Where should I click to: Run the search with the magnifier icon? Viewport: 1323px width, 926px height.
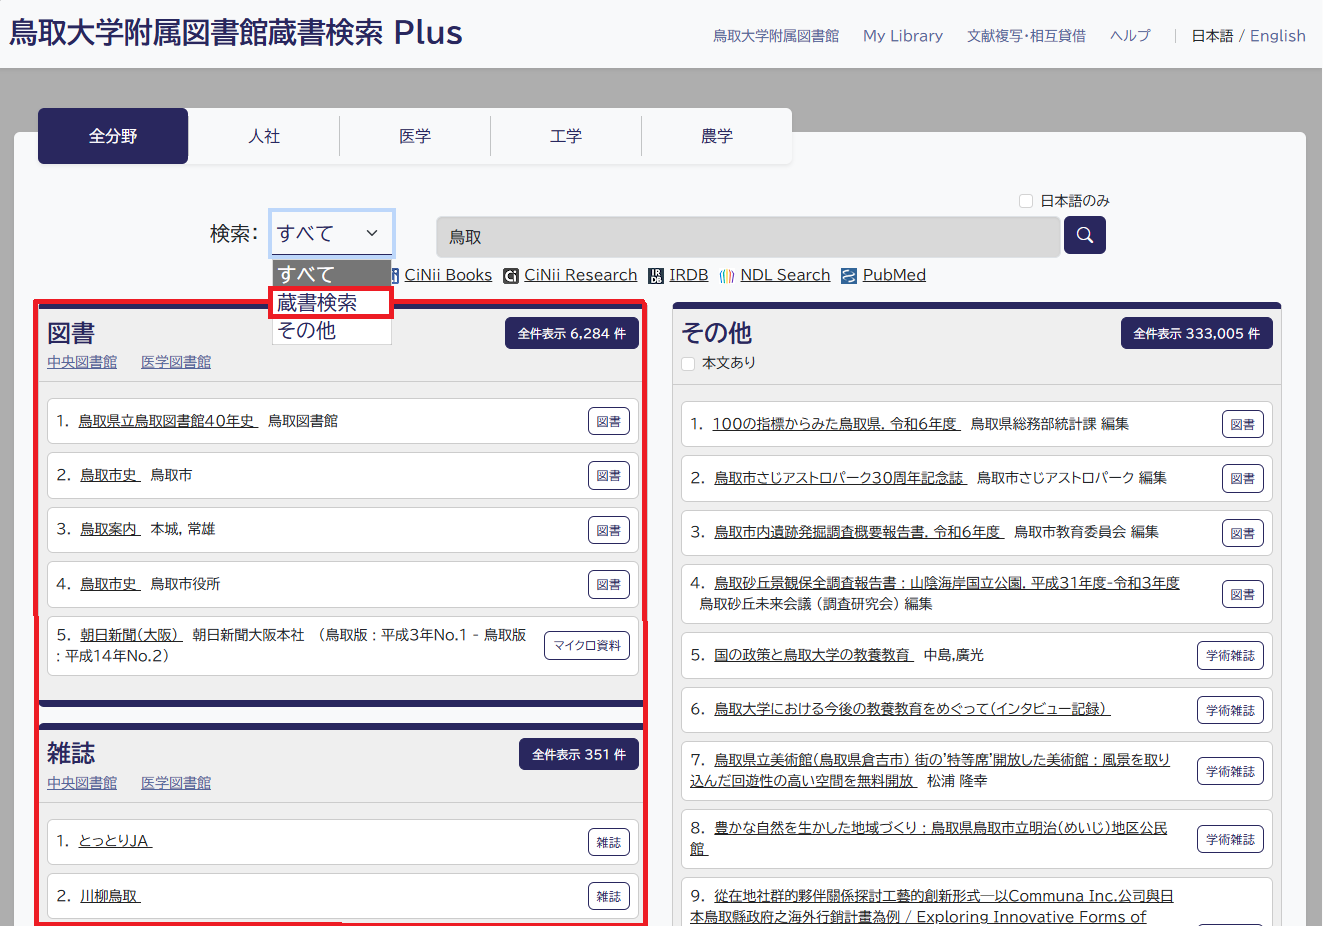point(1084,234)
